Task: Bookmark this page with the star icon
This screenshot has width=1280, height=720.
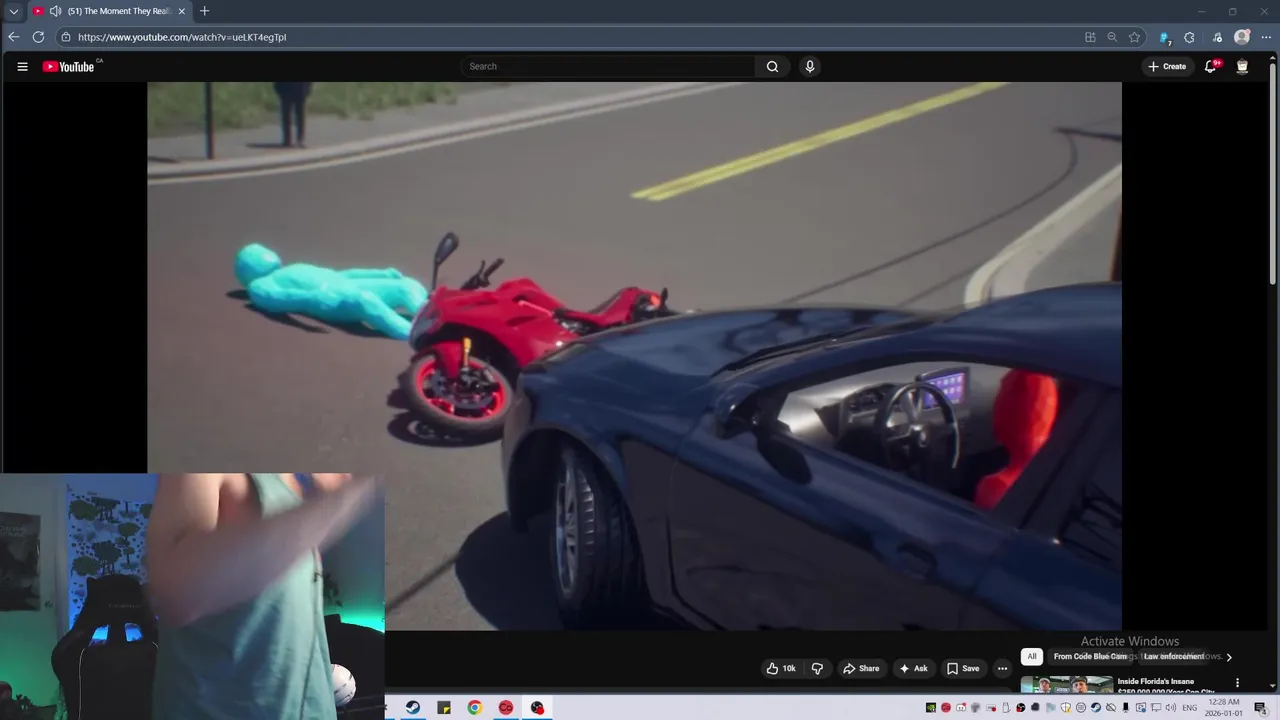Action: [x=1134, y=37]
